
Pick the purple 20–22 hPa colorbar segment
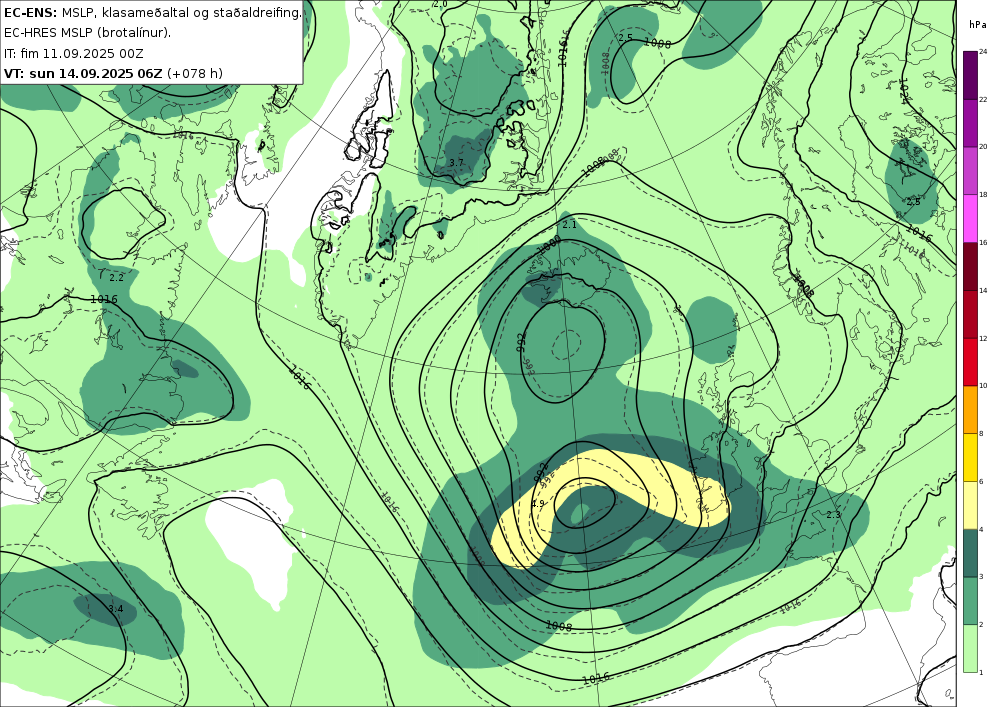[970, 122]
